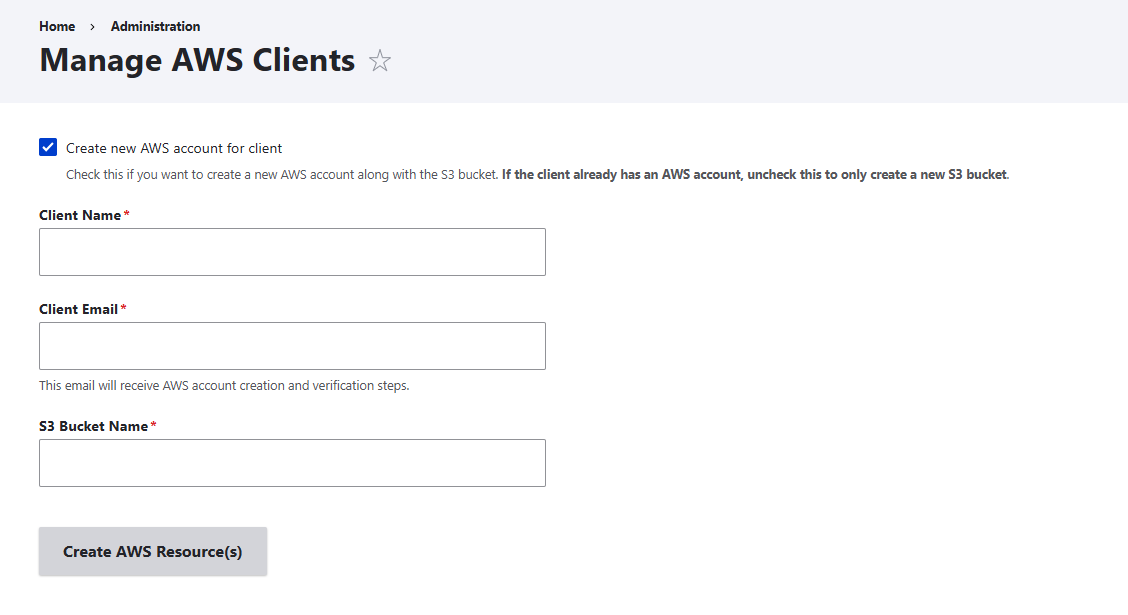Click the Client Email field label

[x=79, y=309]
